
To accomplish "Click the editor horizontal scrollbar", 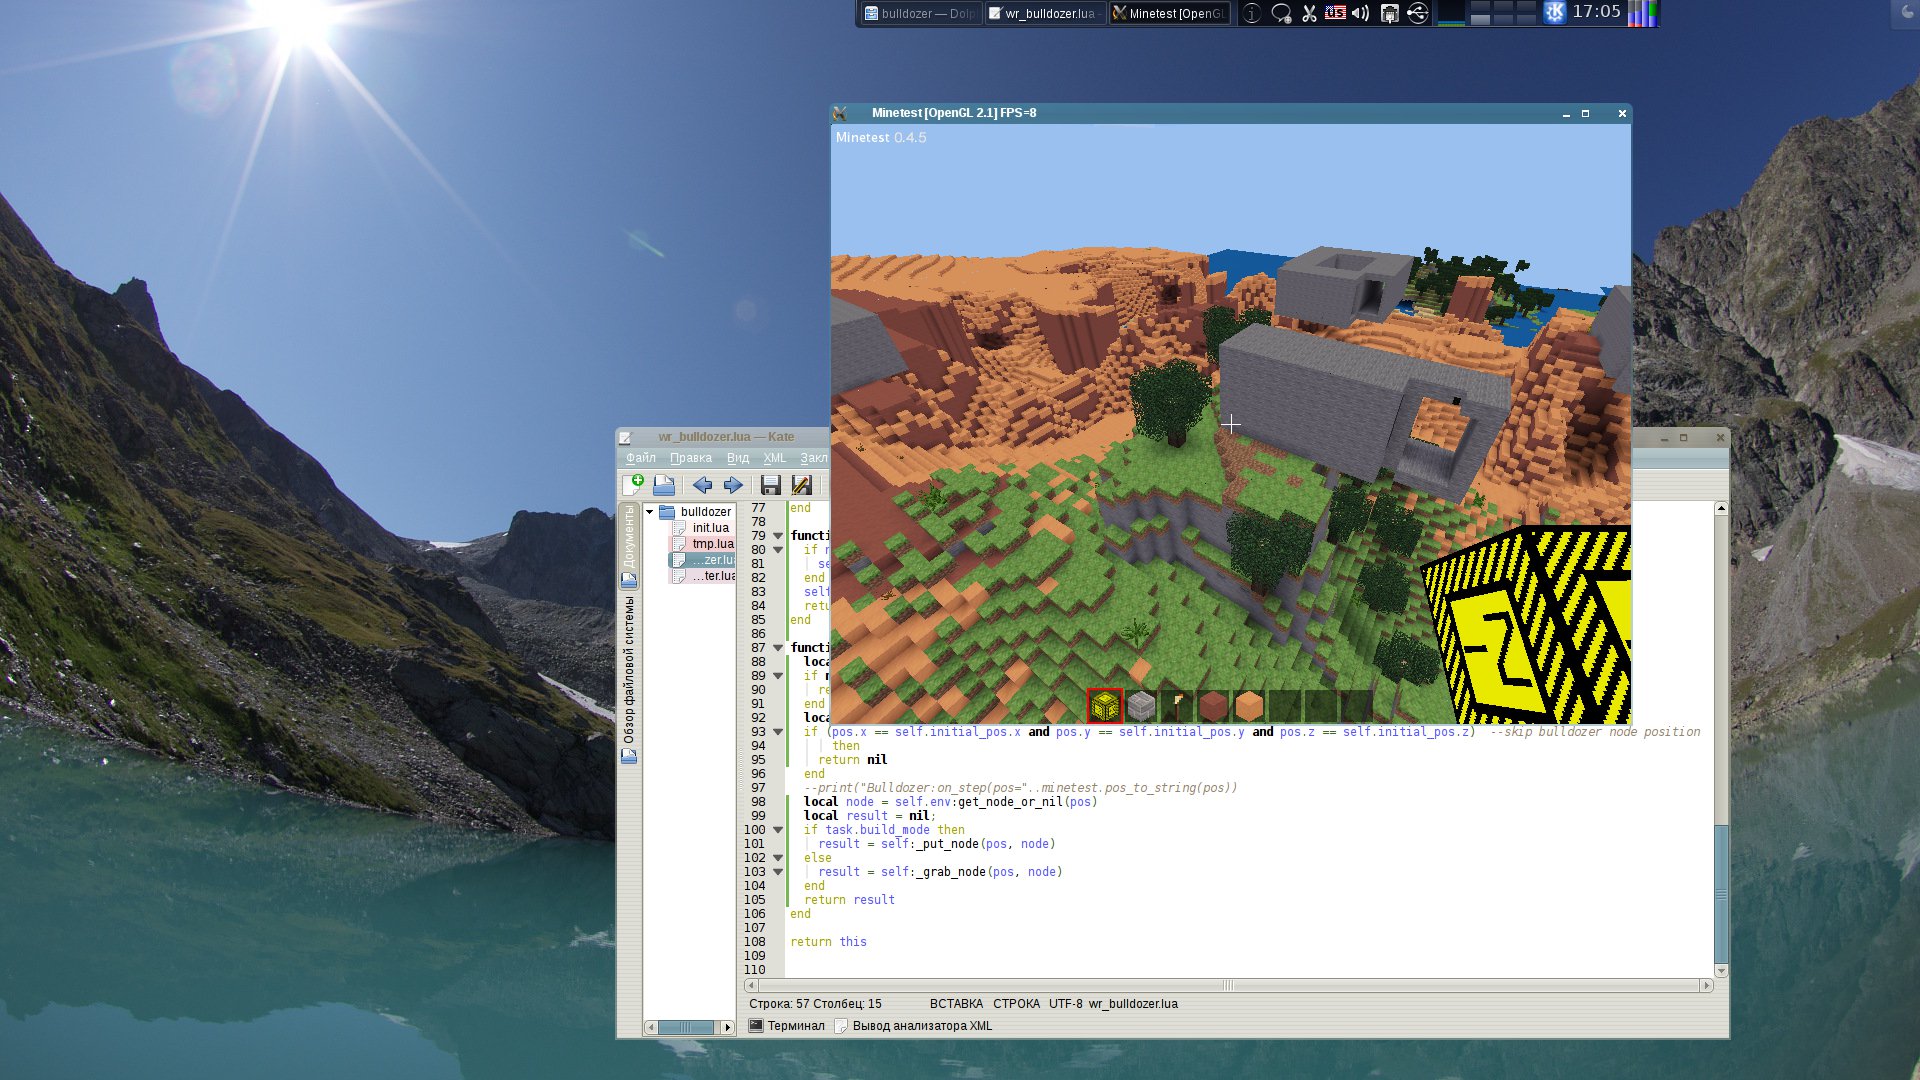I will point(1228,986).
